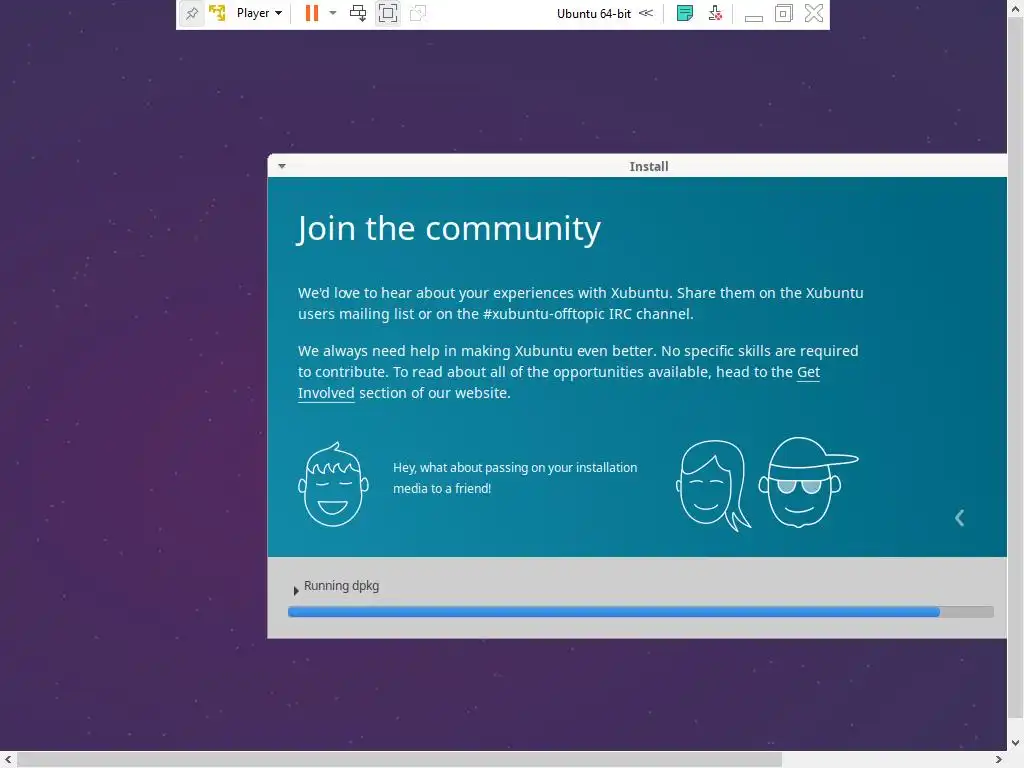Collapse toolbar with double chevron
This screenshot has height=768, width=1024.
pos(646,13)
